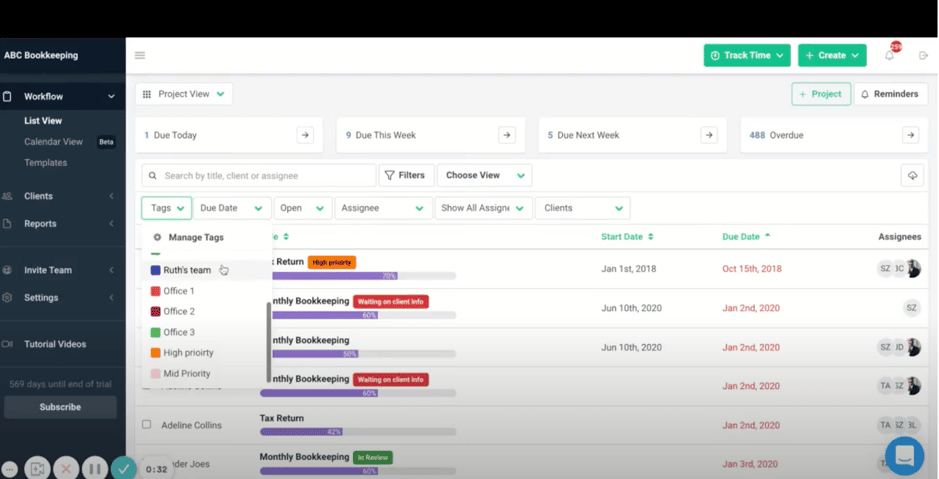Open the Tags dropdown

click(166, 208)
